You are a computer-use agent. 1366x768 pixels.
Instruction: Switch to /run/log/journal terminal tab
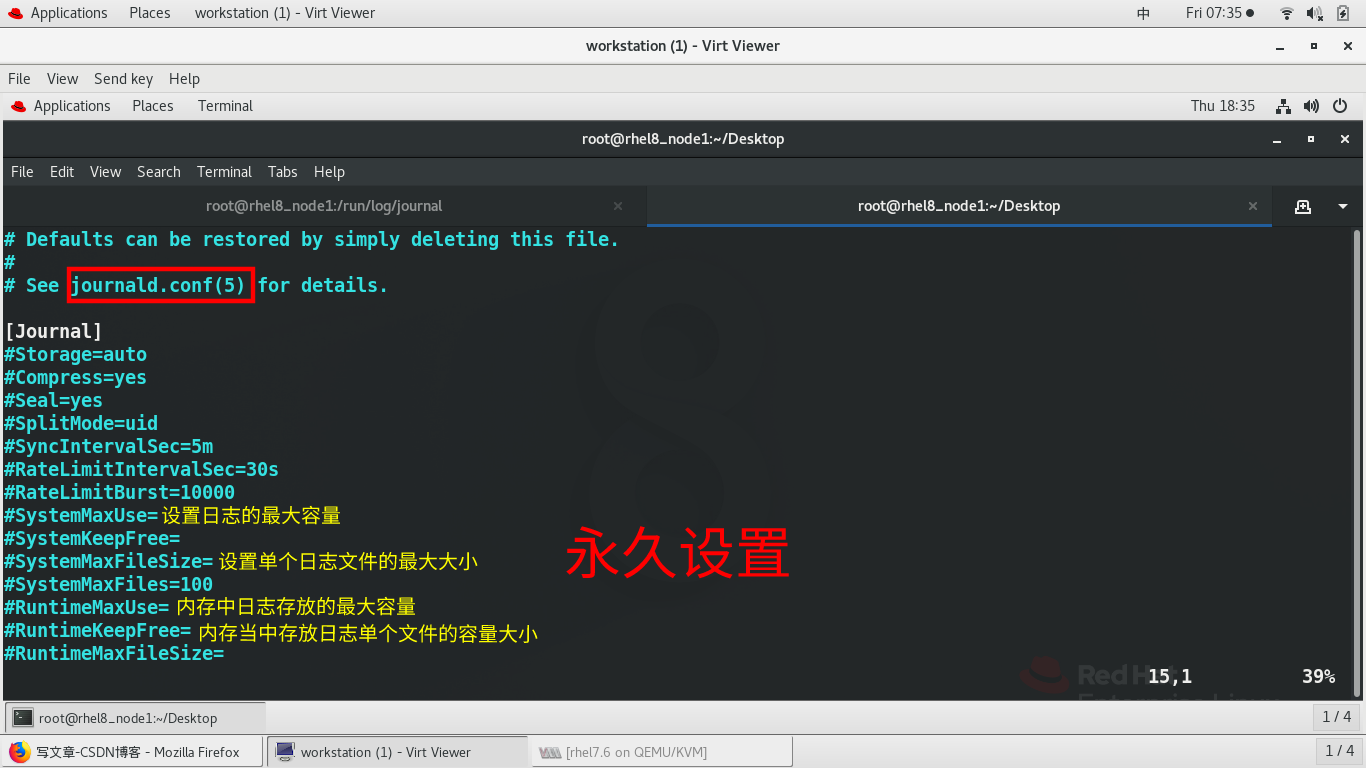324,206
